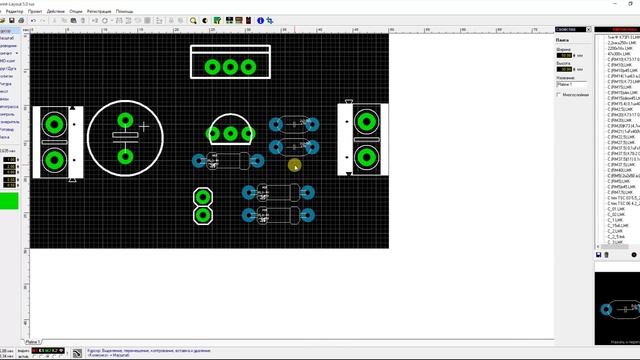Click the green checklist toolbar icon

(x=217, y=20)
